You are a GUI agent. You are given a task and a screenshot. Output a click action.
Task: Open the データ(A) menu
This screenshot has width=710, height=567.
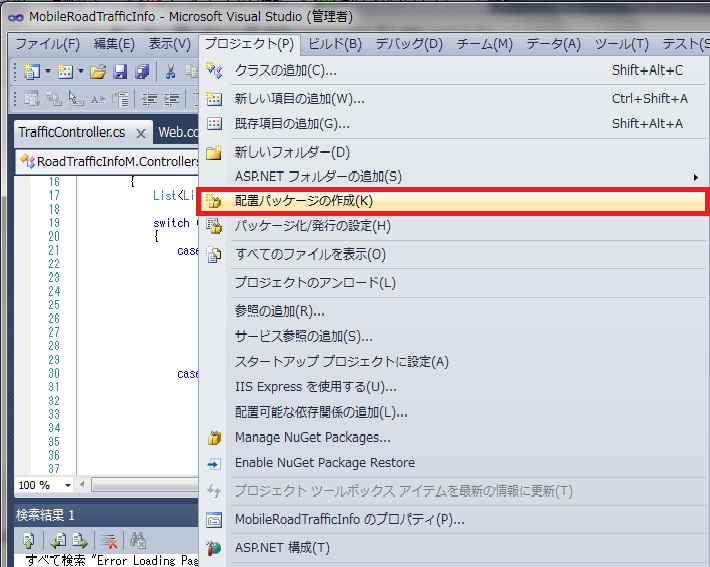pyautogui.click(x=553, y=44)
